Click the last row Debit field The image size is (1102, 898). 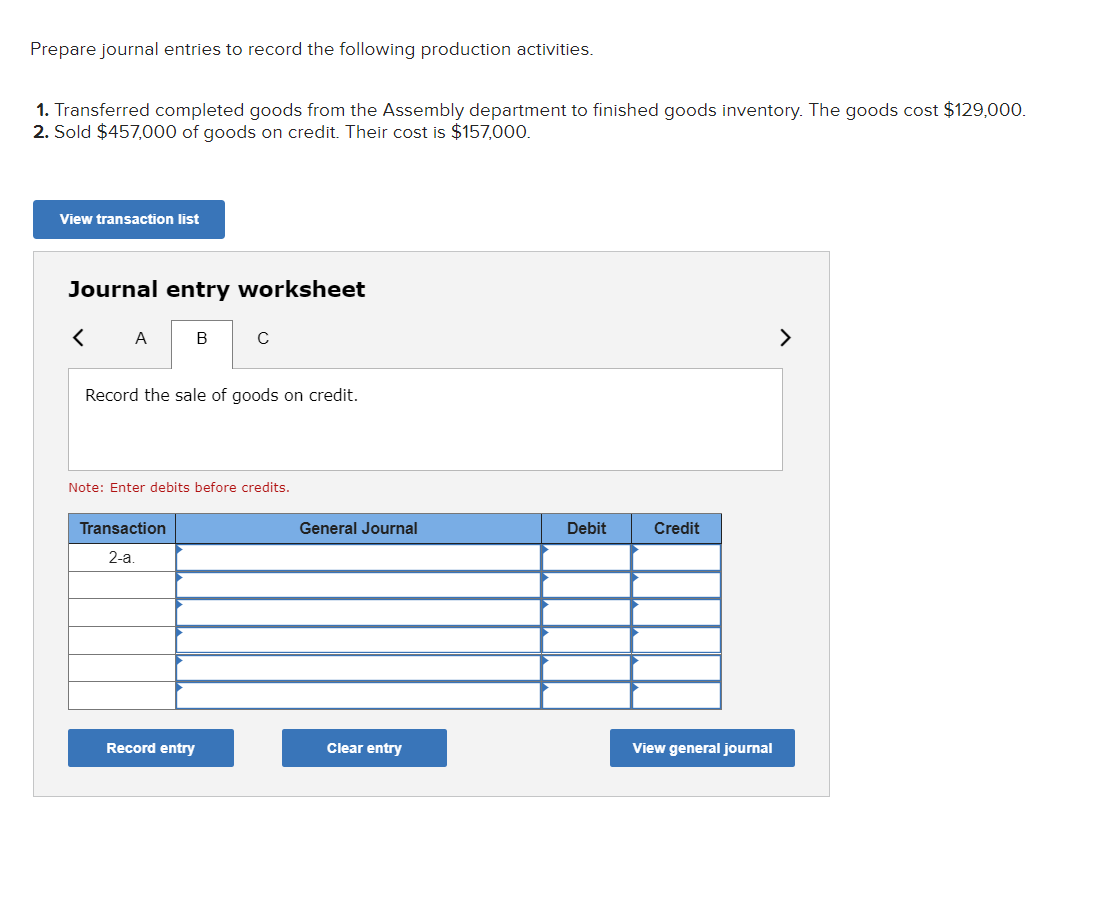coord(586,696)
